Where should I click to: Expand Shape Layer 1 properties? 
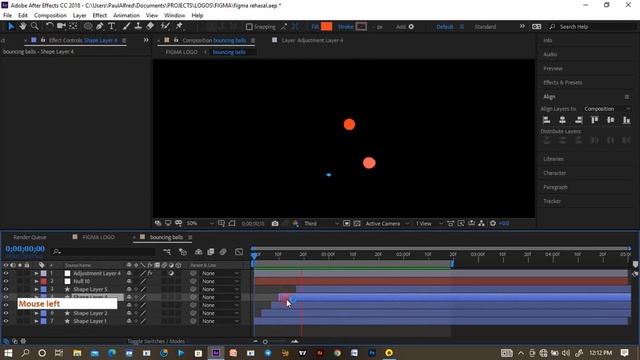36,321
